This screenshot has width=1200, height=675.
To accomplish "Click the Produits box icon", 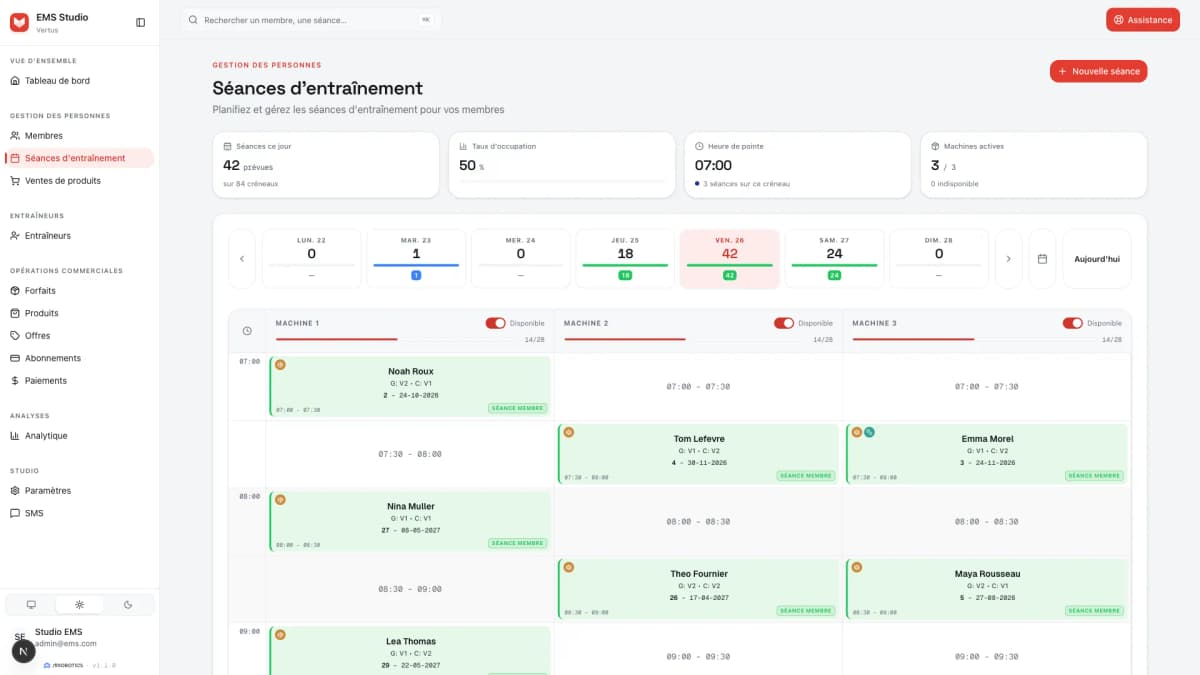I will (15, 313).
